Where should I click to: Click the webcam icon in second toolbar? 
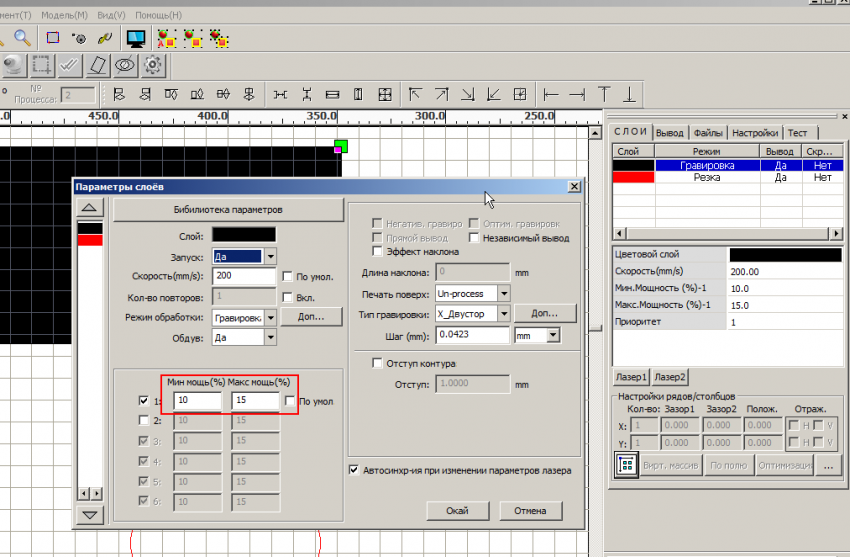tap(13, 66)
